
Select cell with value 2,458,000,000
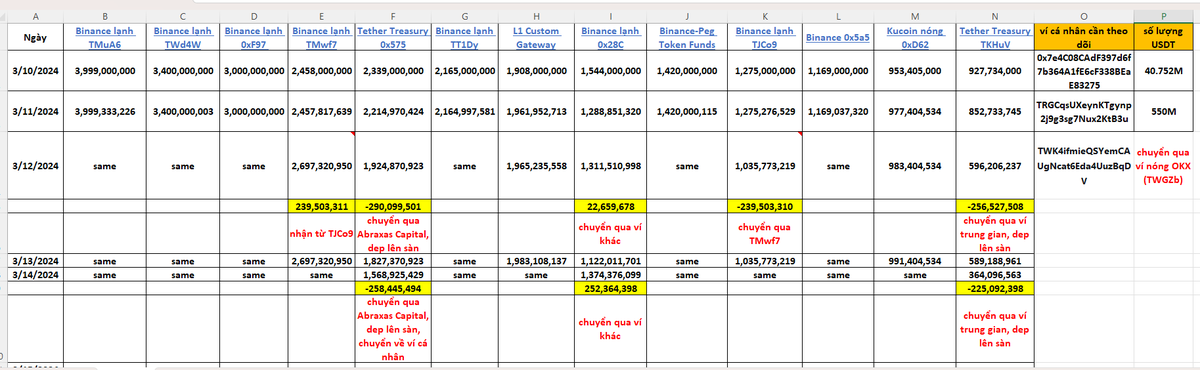[x=320, y=72]
